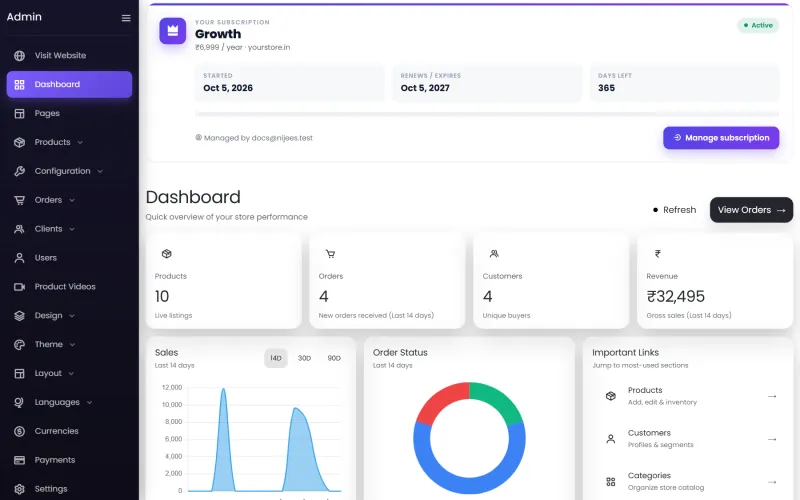Switch sales chart to 14D range
The image size is (800, 500).
pos(276,358)
